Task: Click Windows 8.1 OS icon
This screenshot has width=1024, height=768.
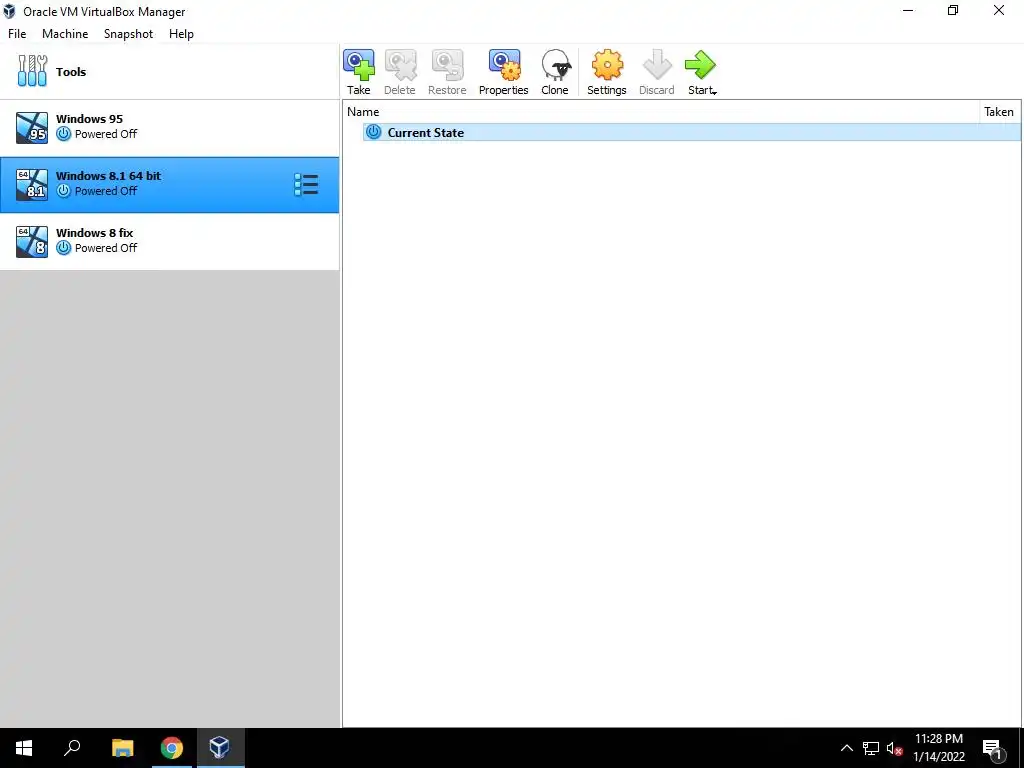Action: [x=32, y=185]
